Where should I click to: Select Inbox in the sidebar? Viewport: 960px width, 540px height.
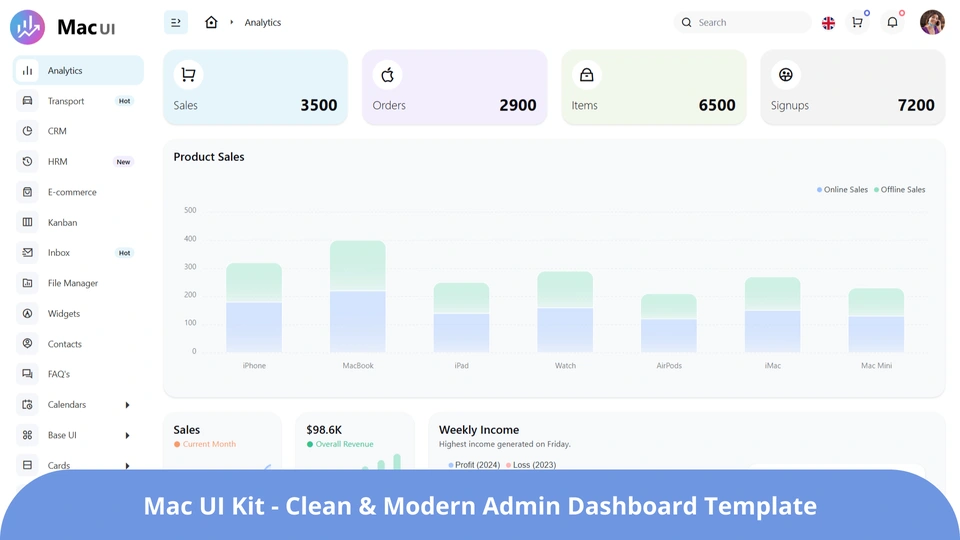(x=78, y=253)
